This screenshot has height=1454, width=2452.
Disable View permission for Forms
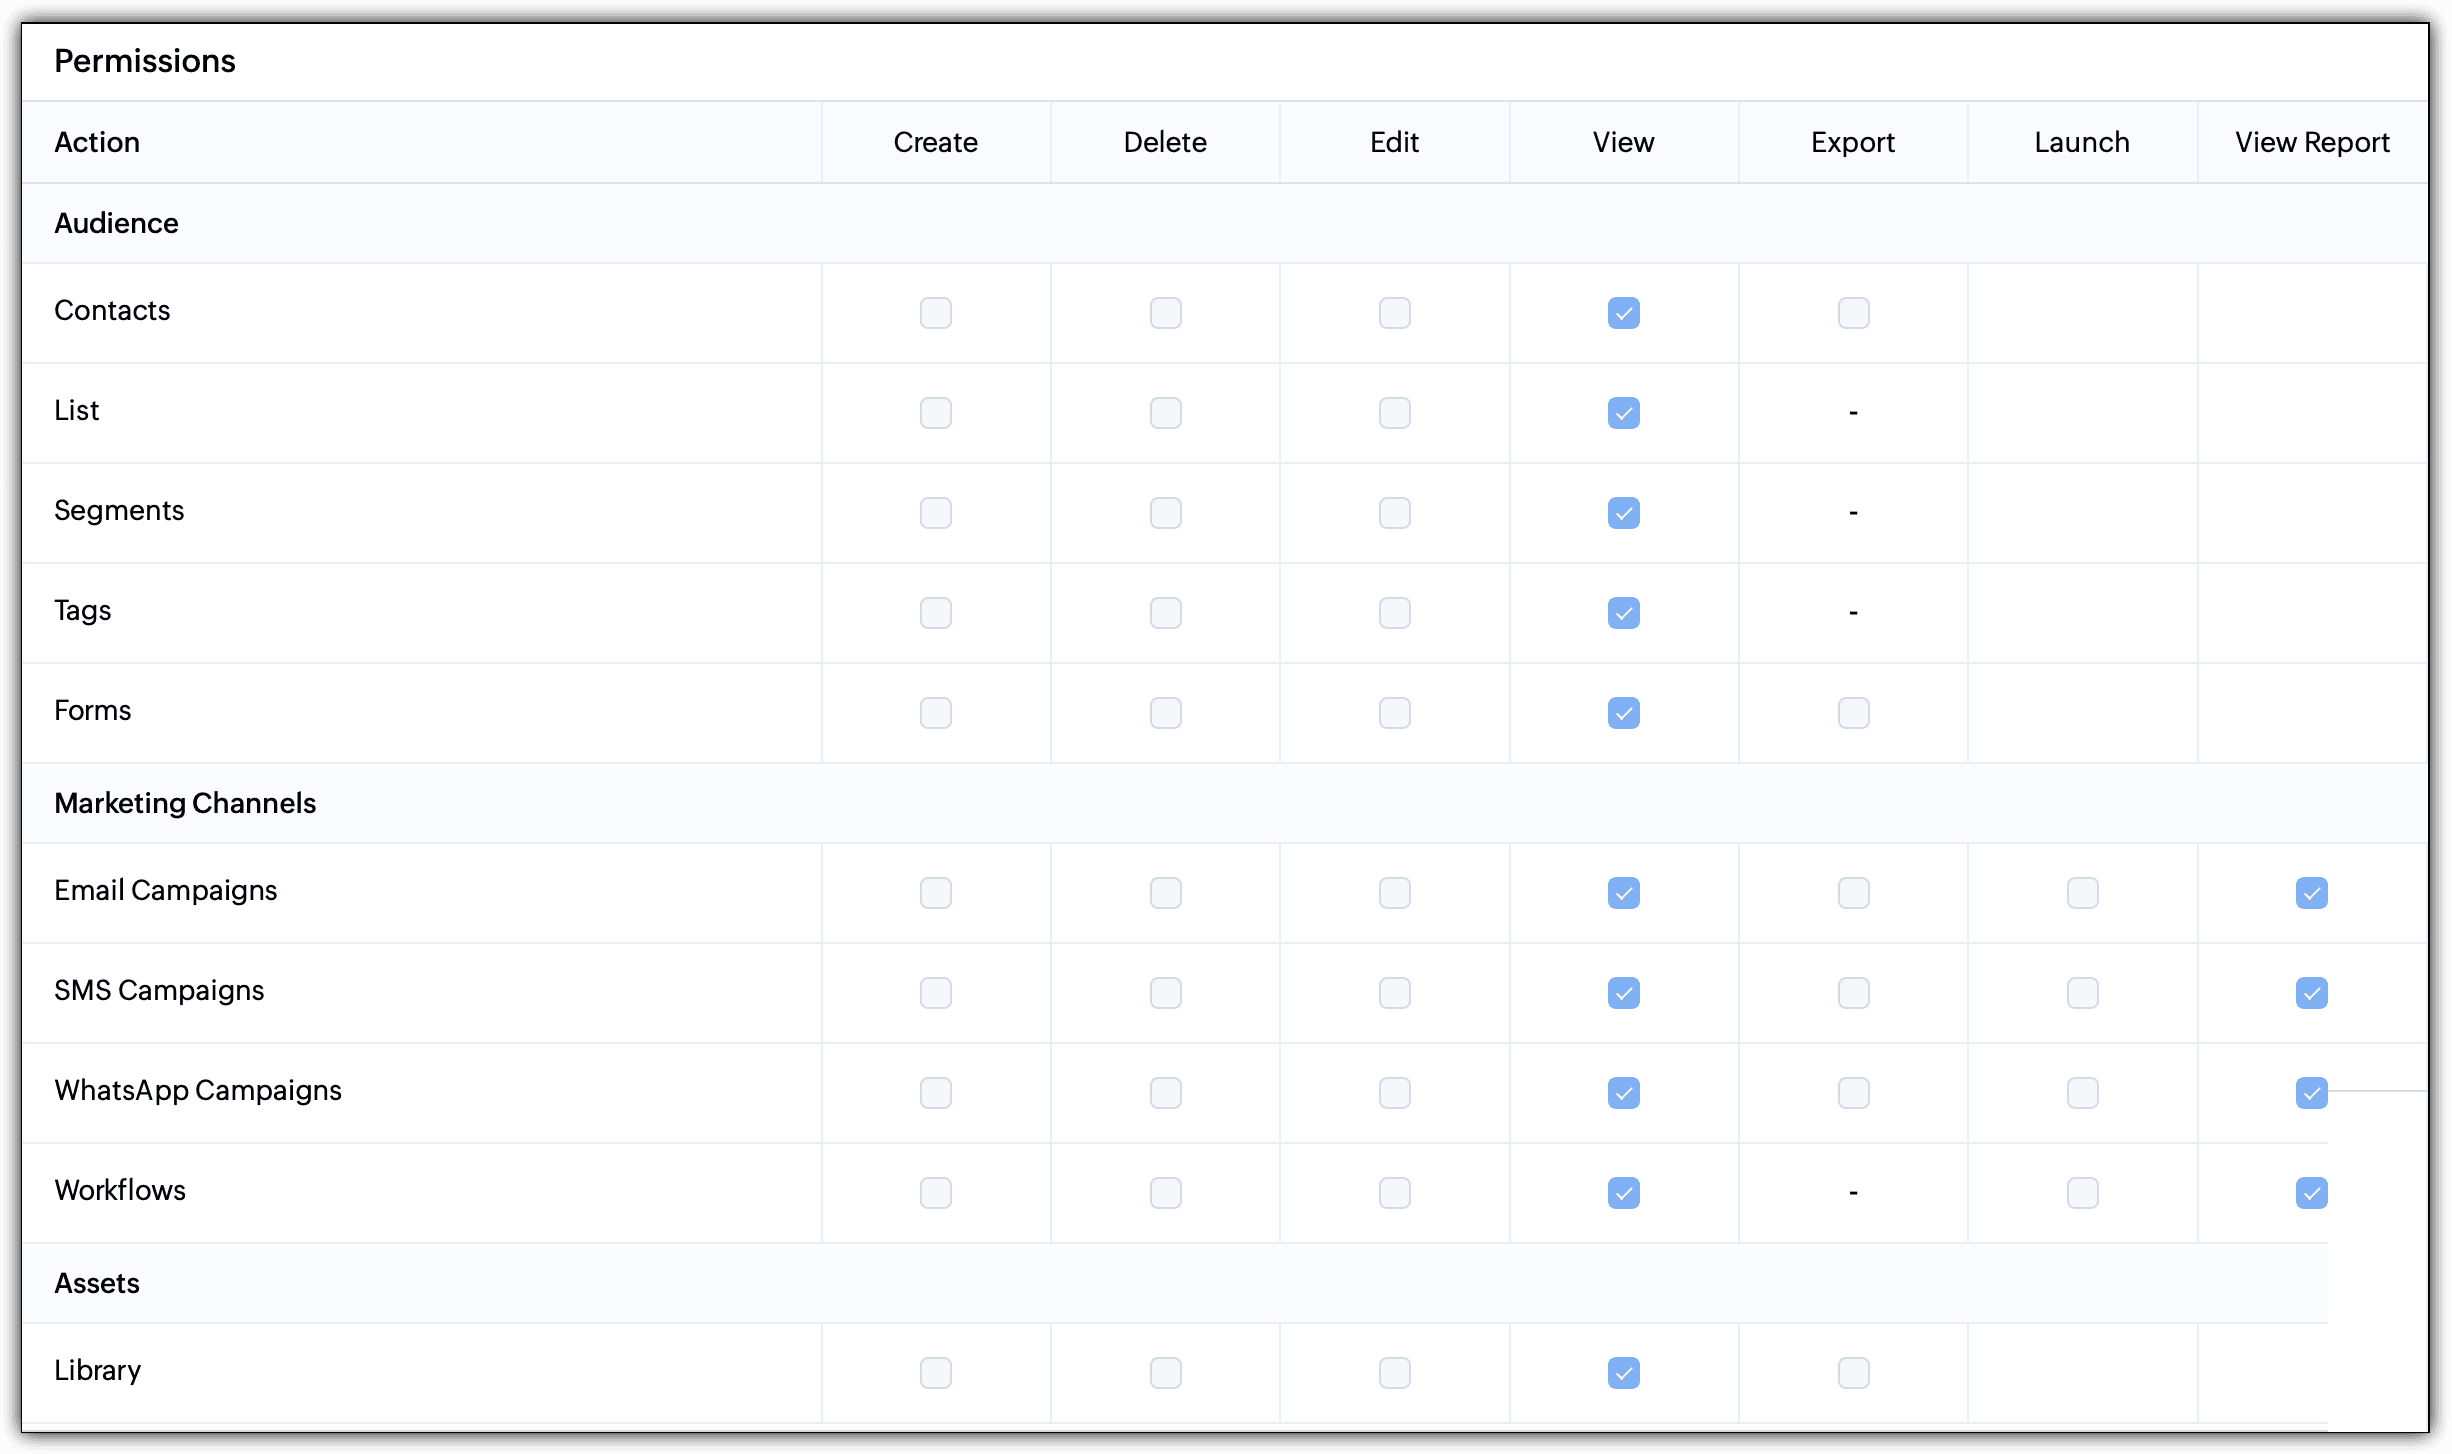tap(1623, 713)
